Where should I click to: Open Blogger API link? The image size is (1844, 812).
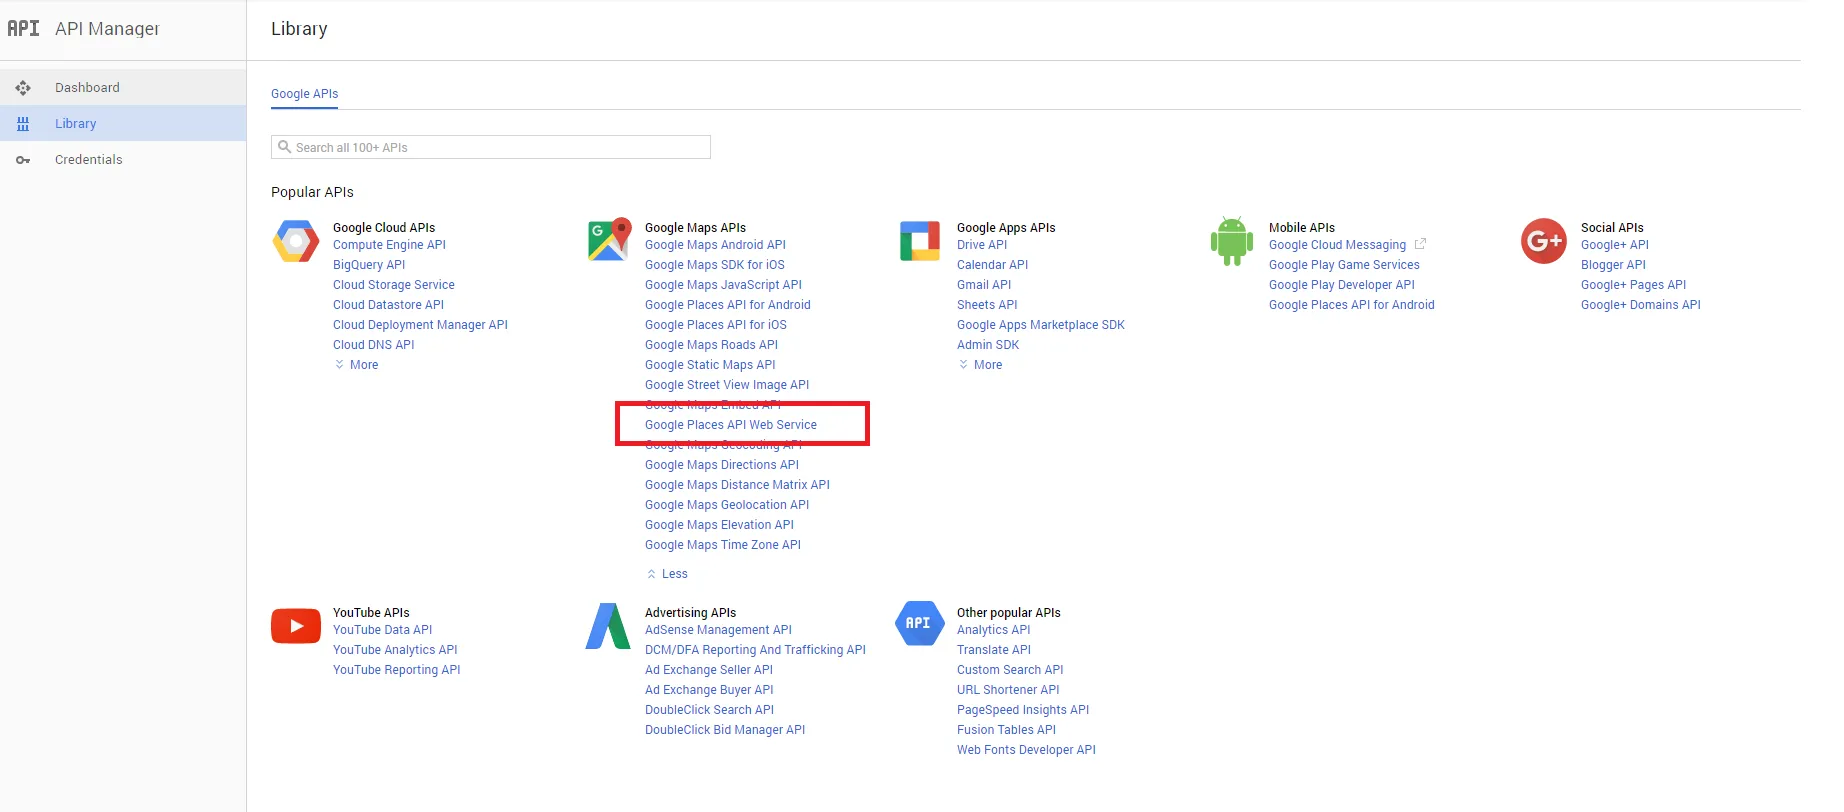pyautogui.click(x=1613, y=265)
